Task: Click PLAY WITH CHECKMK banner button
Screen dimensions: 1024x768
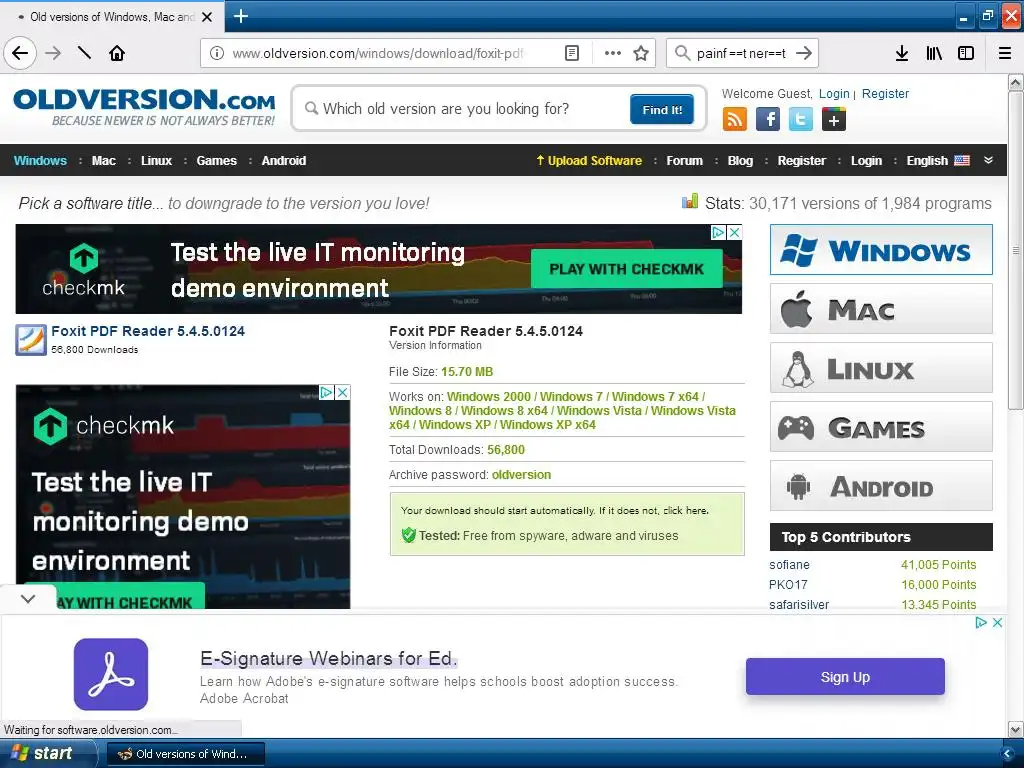Action: 627,268
